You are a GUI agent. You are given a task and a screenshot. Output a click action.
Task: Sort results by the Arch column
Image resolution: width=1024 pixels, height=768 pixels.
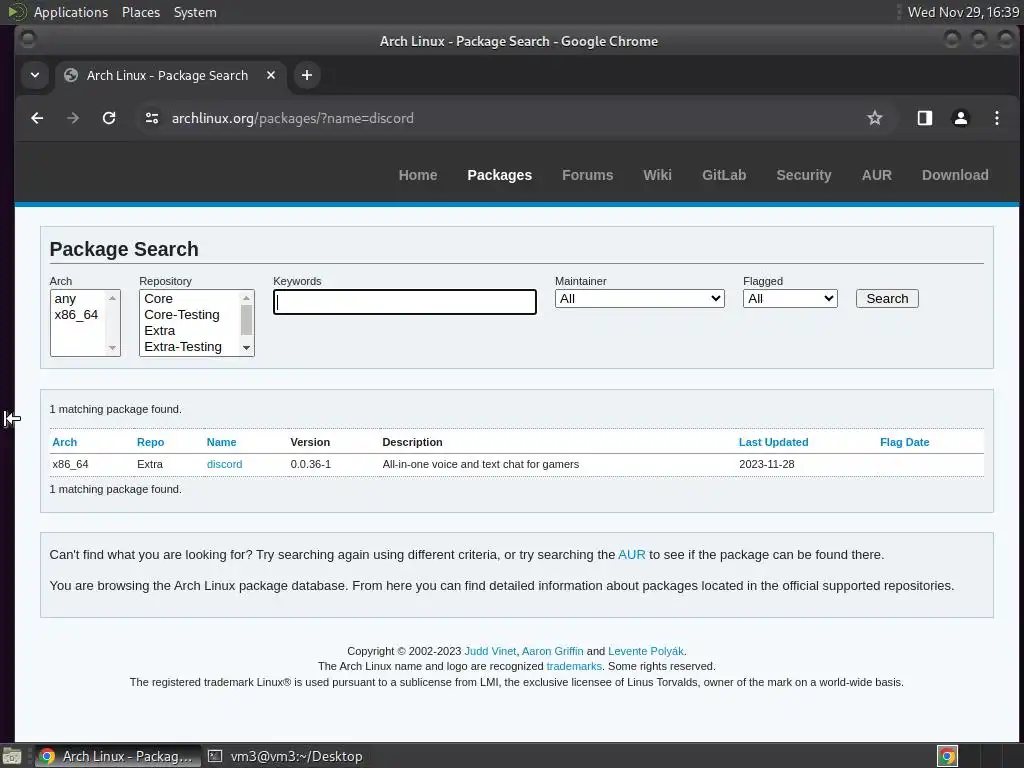(x=65, y=442)
